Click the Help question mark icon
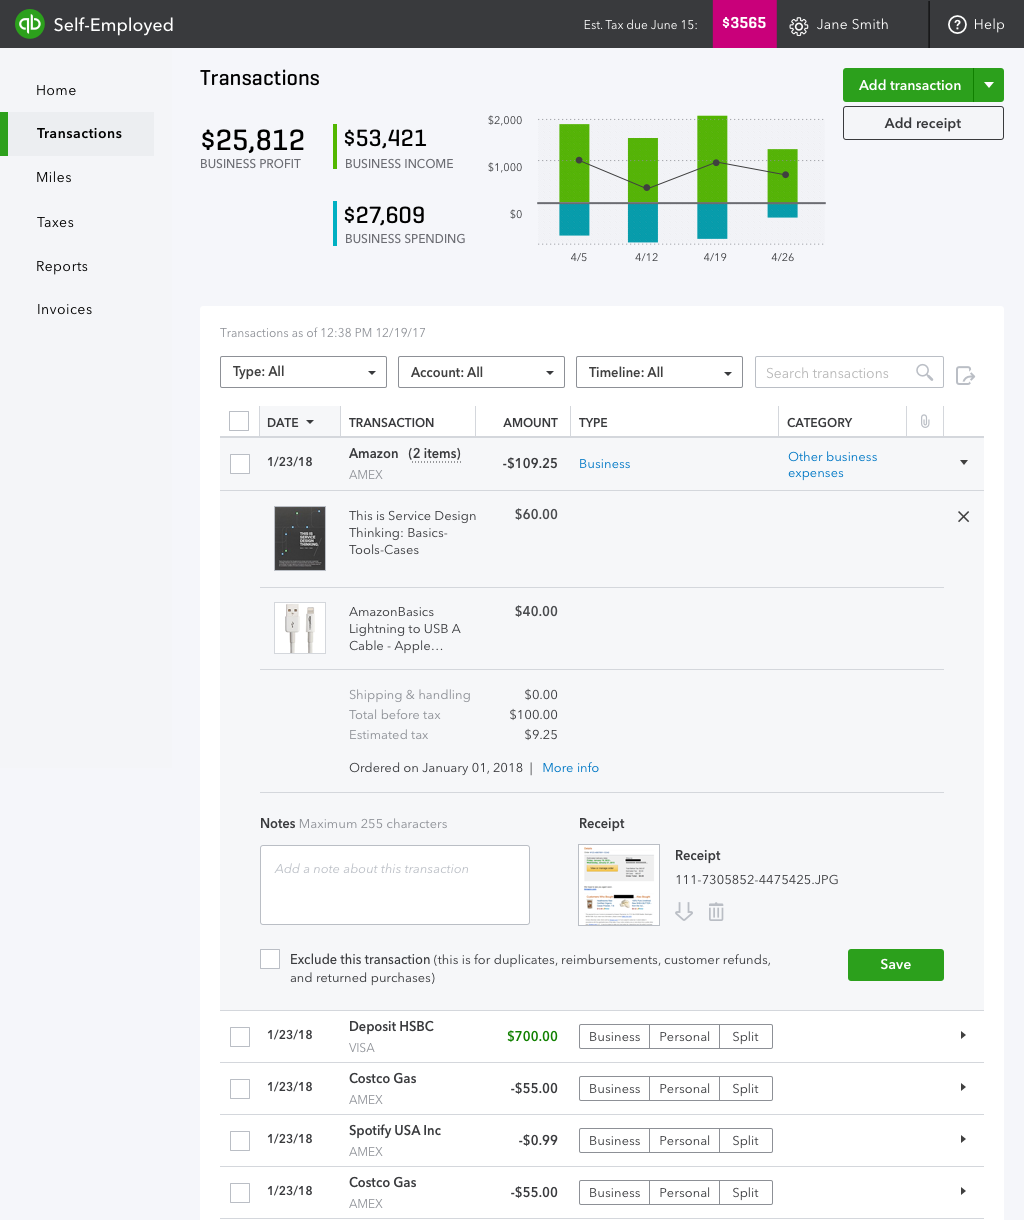This screenshot has height=1220, width=1024. 957,24
